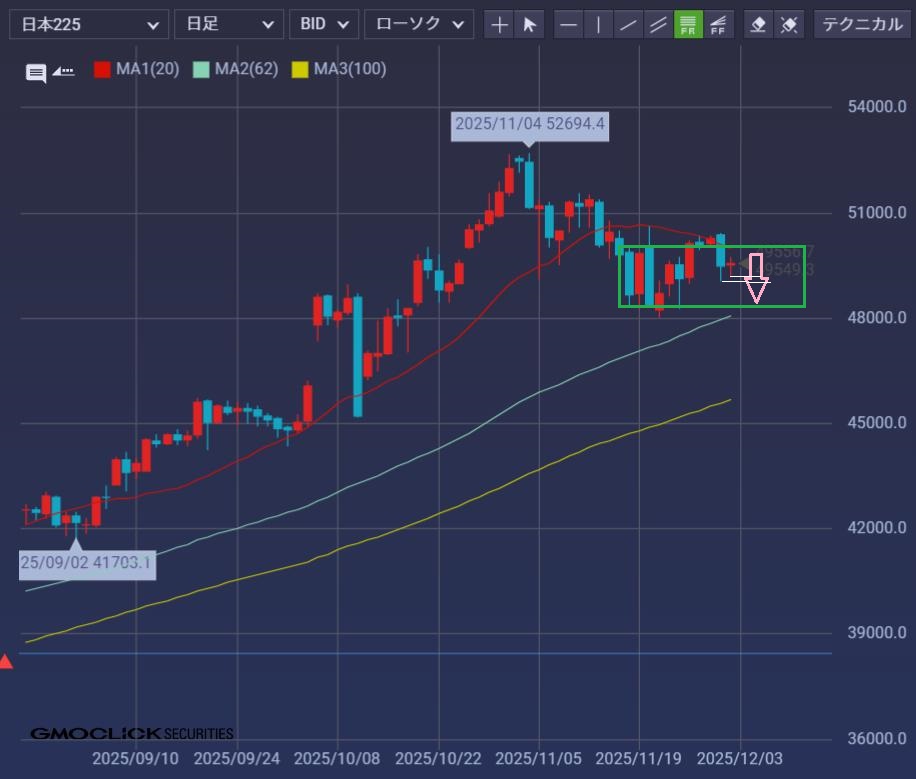Click the eraser tool icon
This screenshot has height=779, width=916.
(759, 24)
